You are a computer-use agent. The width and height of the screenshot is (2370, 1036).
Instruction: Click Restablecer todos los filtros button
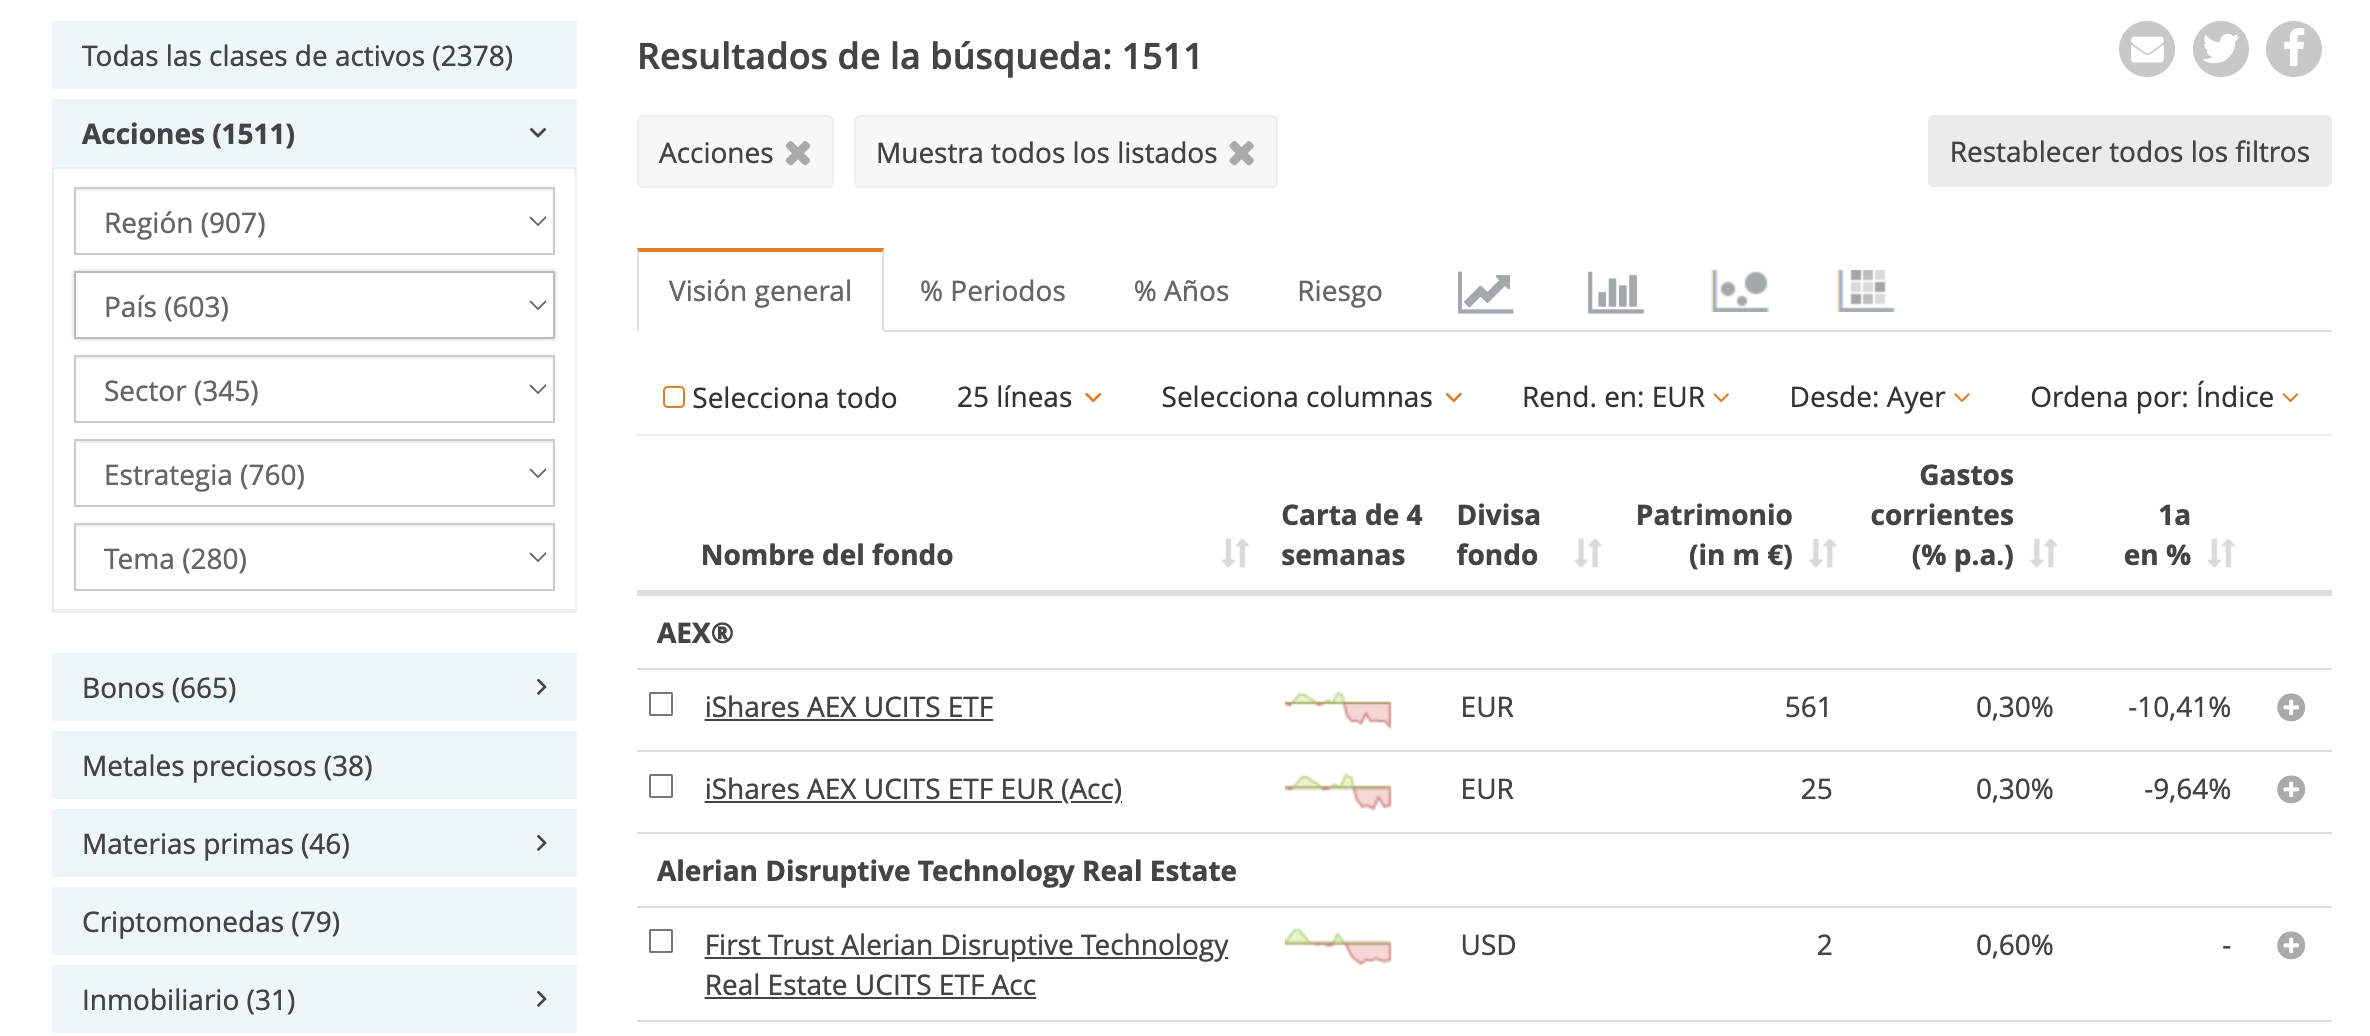click(2129, 152)
